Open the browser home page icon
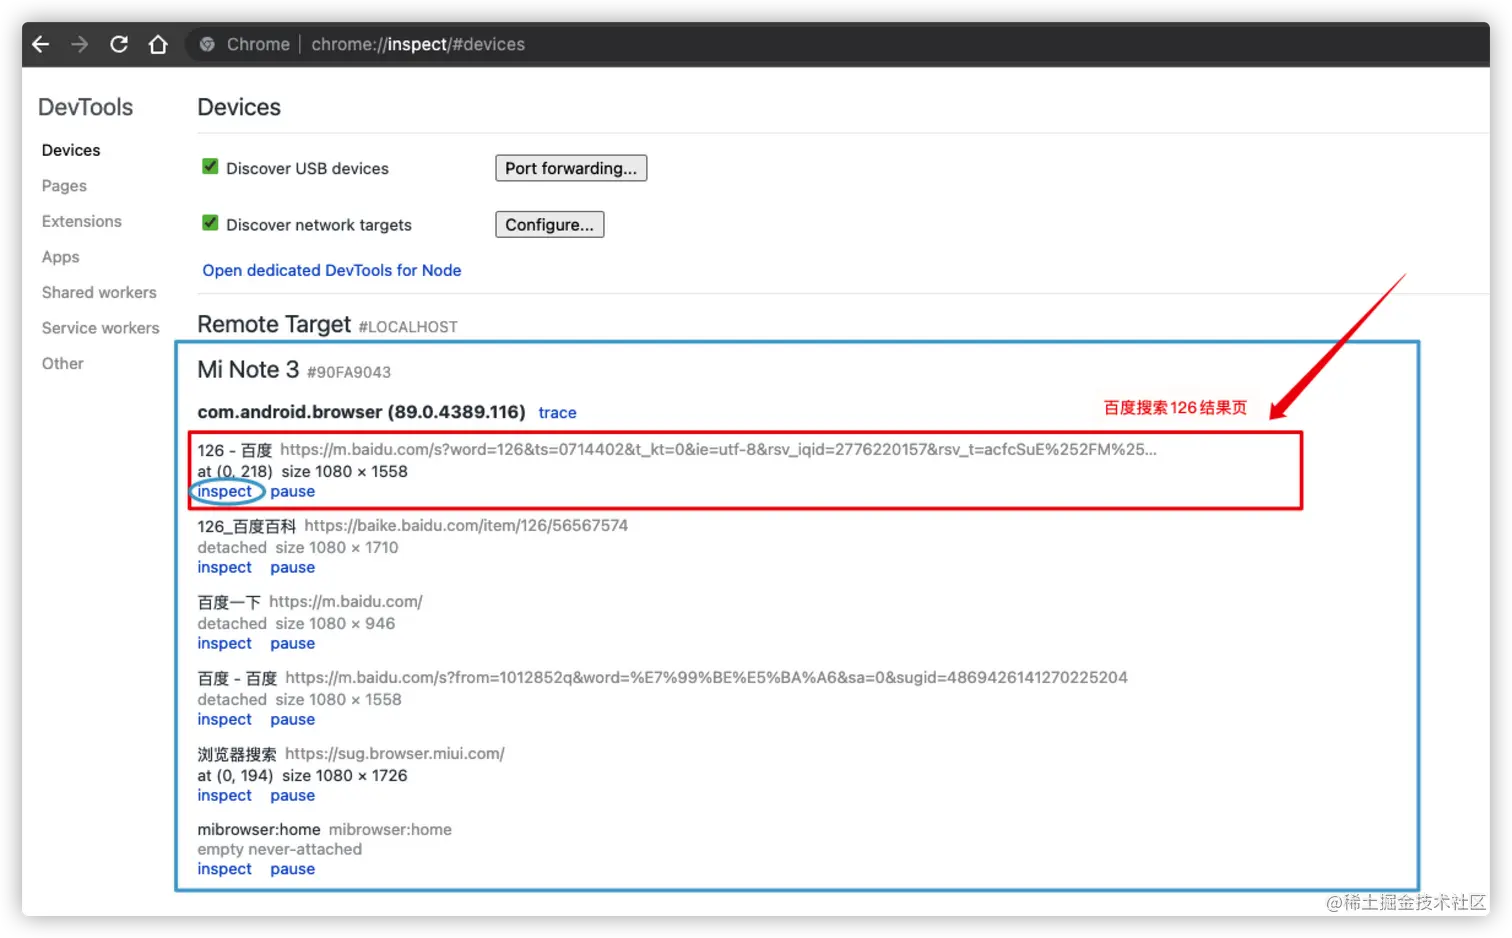Screen dimensions: 1512x938 (x=158, y=44)
